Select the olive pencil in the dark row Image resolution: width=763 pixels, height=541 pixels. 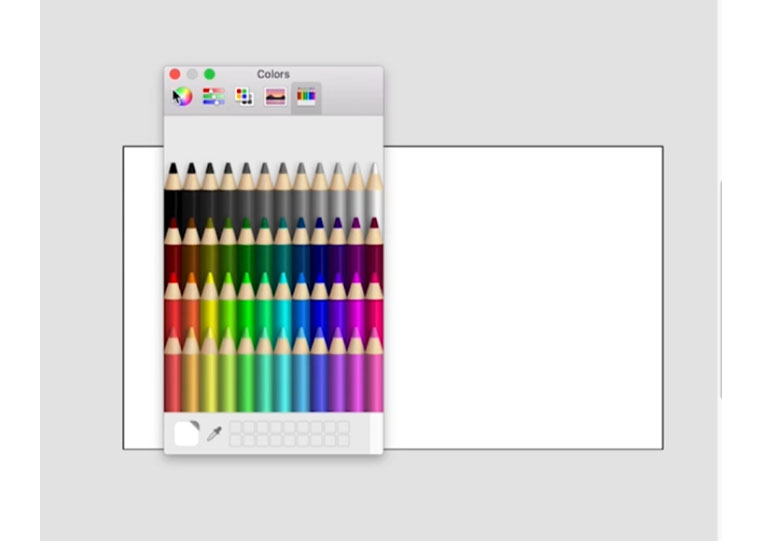tap(210, 253)
